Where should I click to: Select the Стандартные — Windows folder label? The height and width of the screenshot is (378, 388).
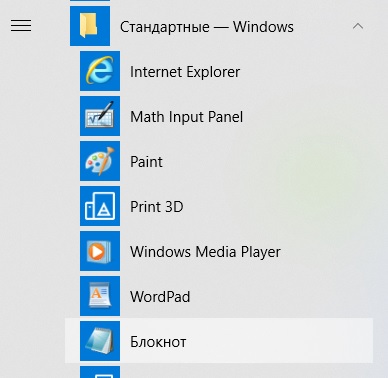(x=207, y=27)
